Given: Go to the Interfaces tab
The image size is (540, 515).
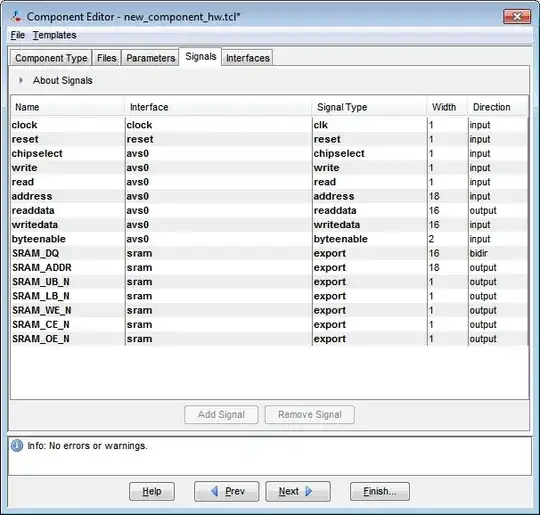Looking at the screenshot, I should point(248,58).
